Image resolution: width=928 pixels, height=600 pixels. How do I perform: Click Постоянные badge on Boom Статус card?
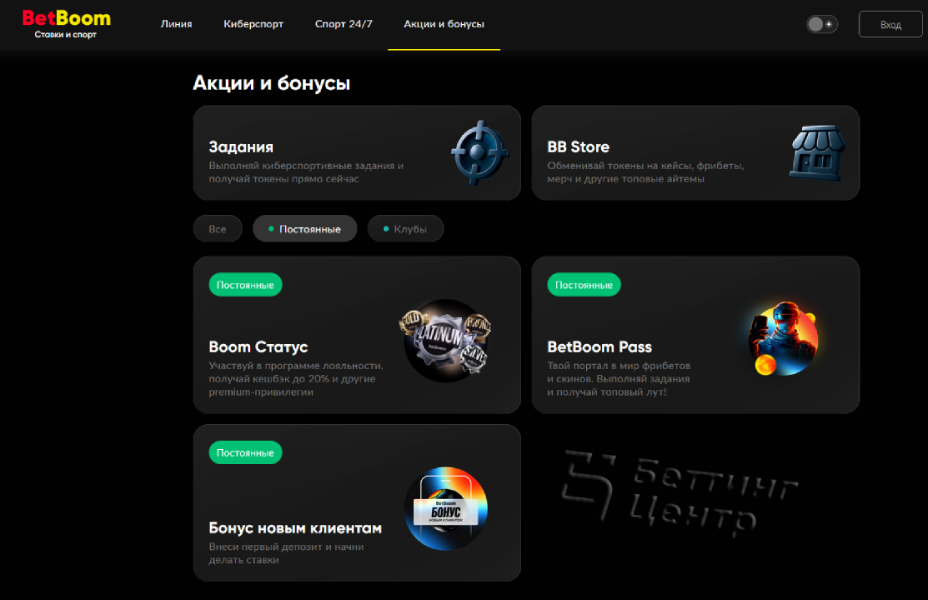pyautogui.click(x=245, y=285)
